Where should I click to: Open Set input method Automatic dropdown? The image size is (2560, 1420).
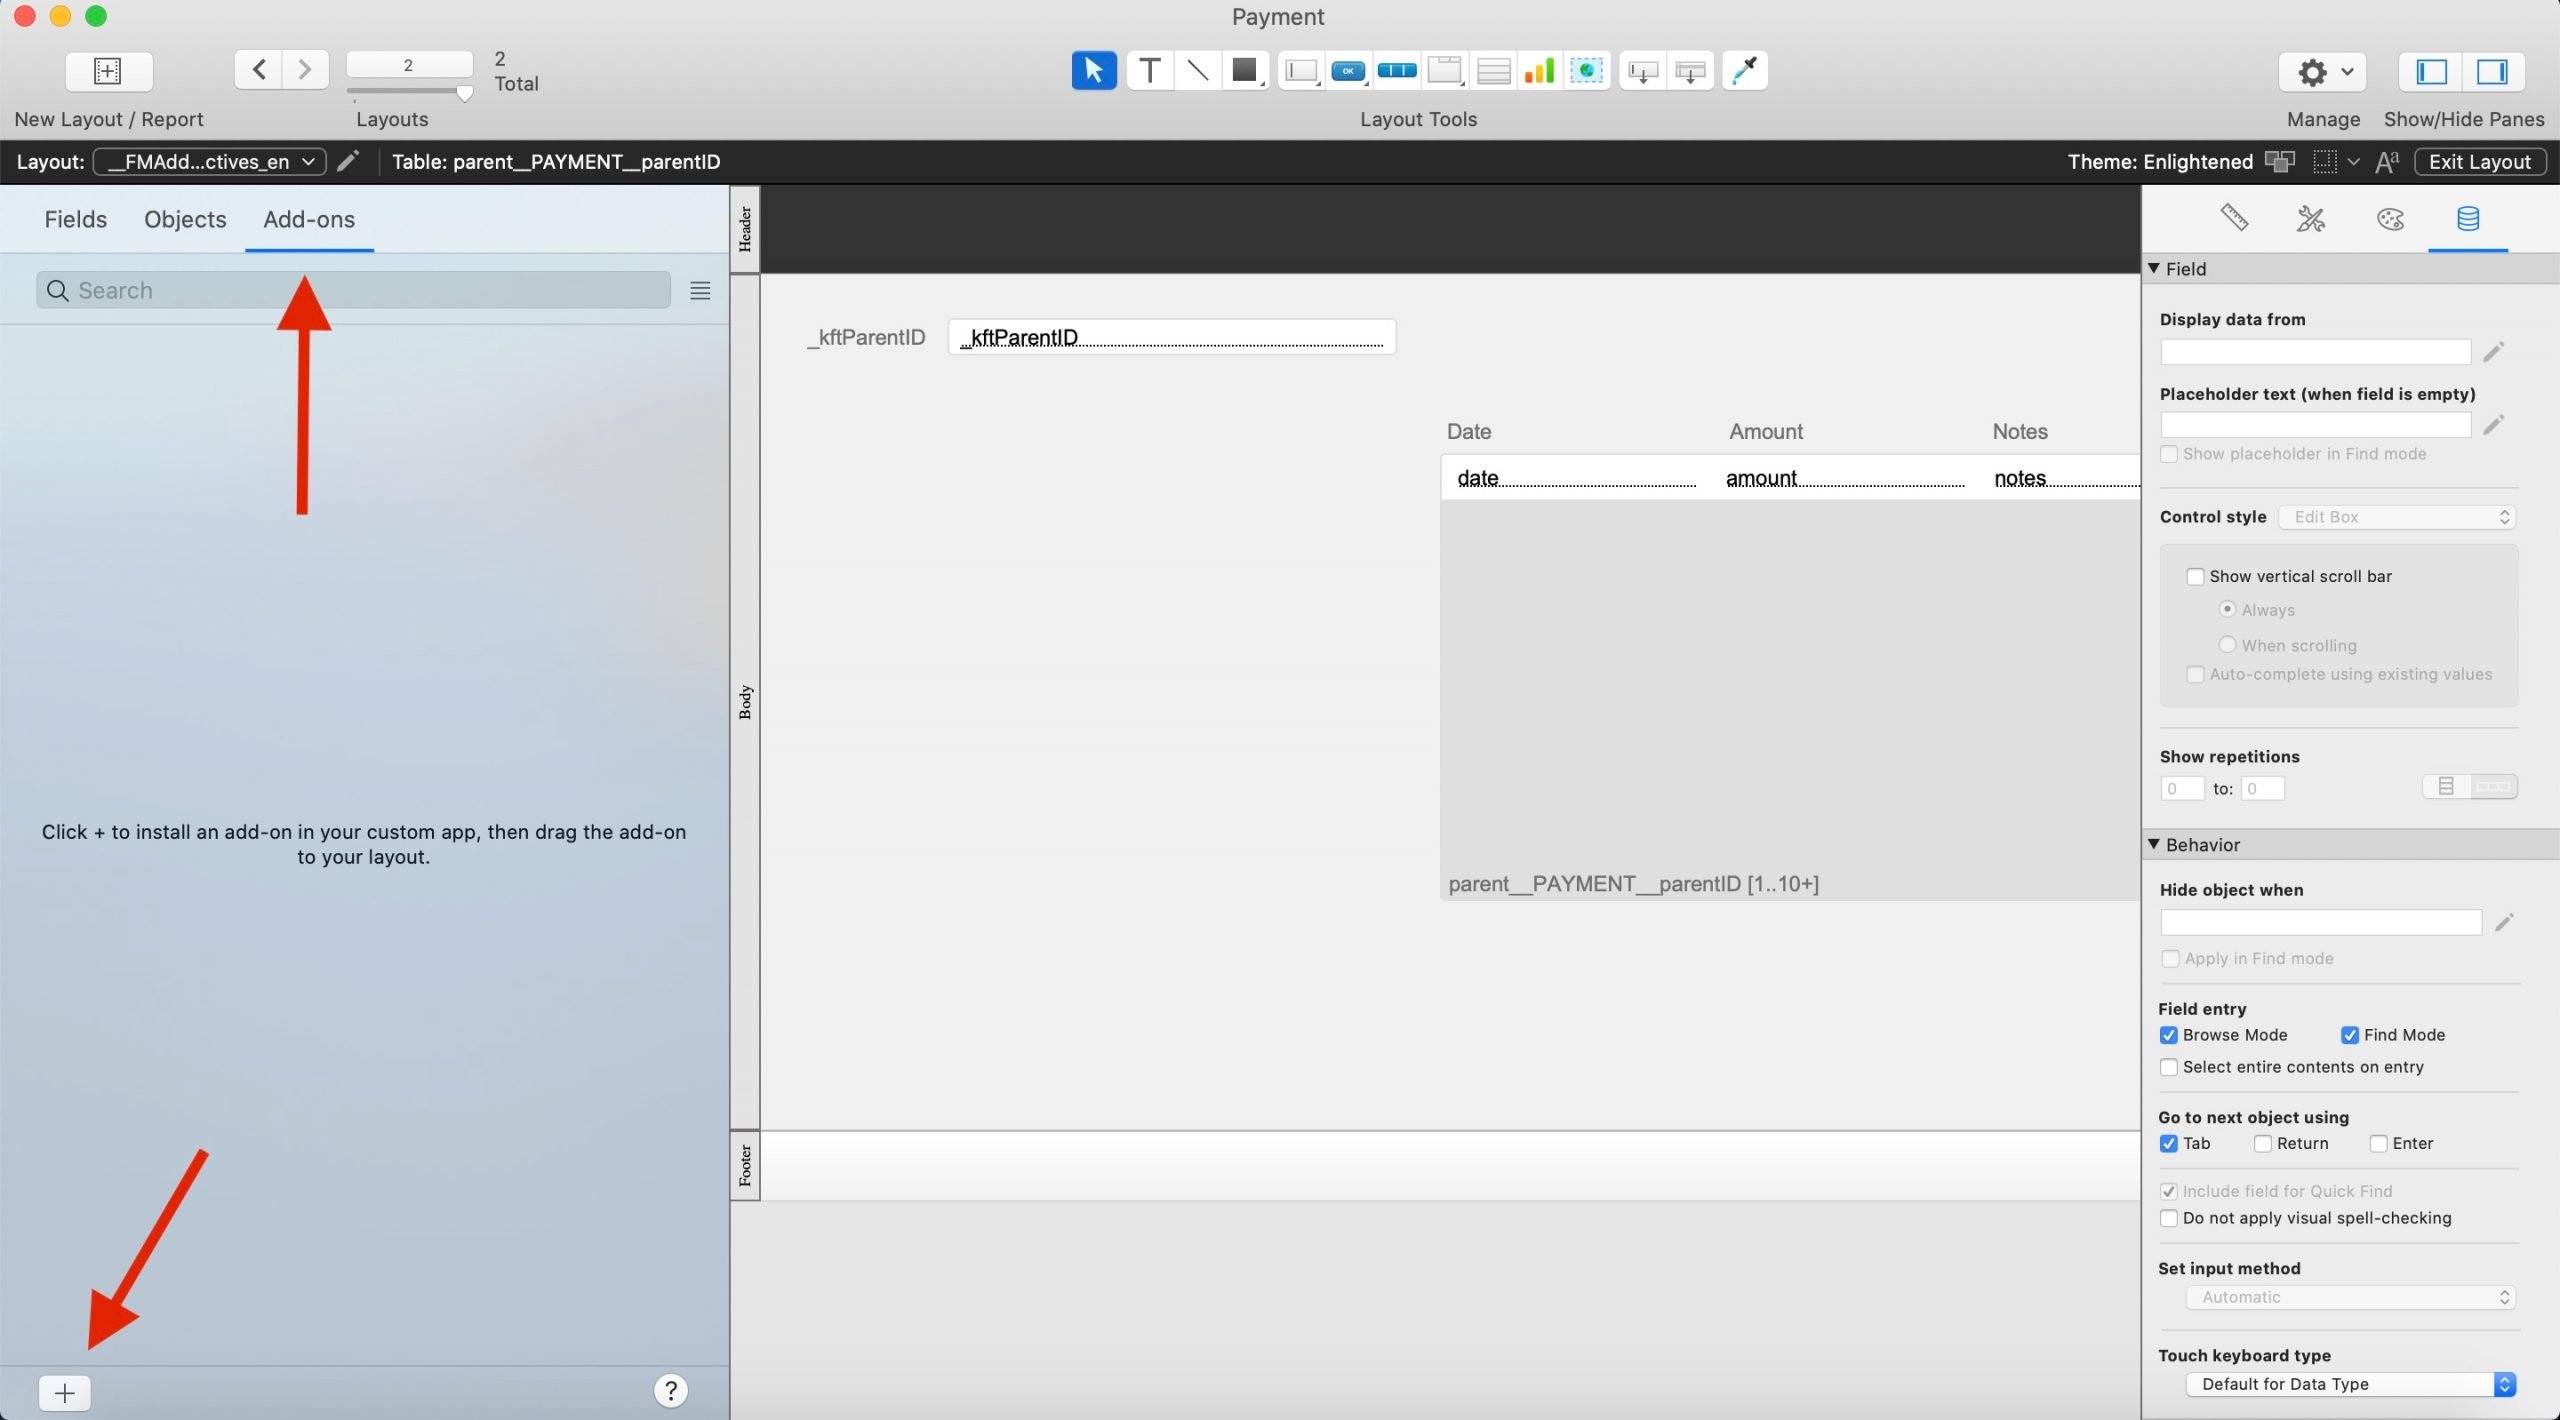click(x=2350, y=1297)
